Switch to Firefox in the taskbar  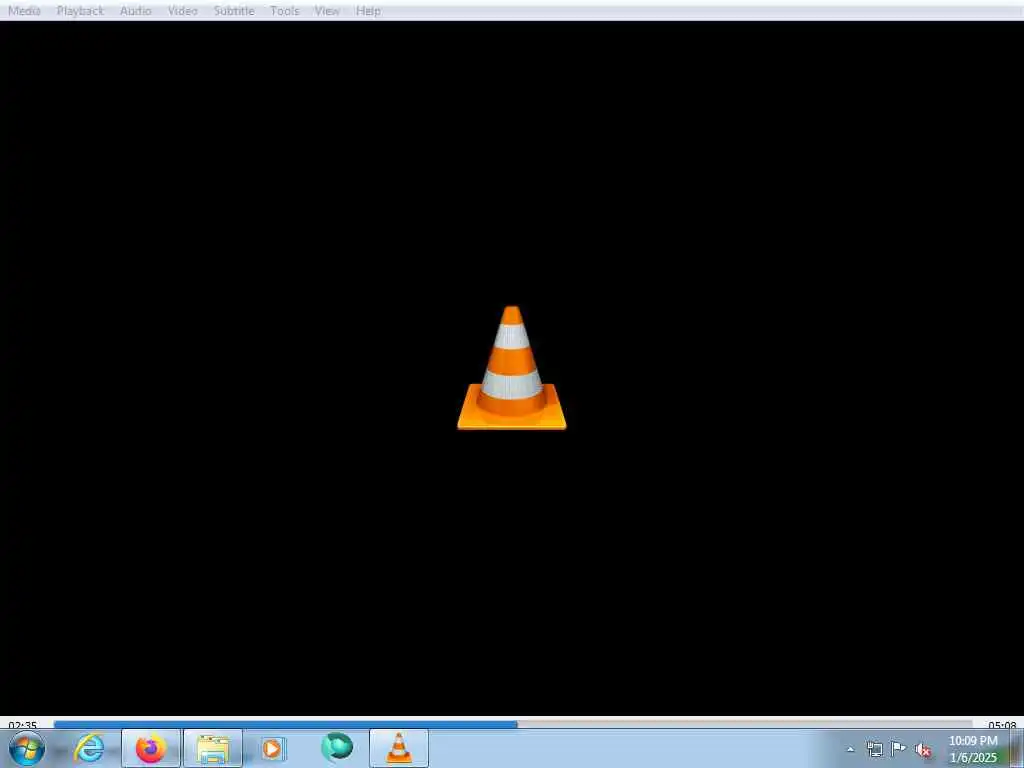[151, 748]
